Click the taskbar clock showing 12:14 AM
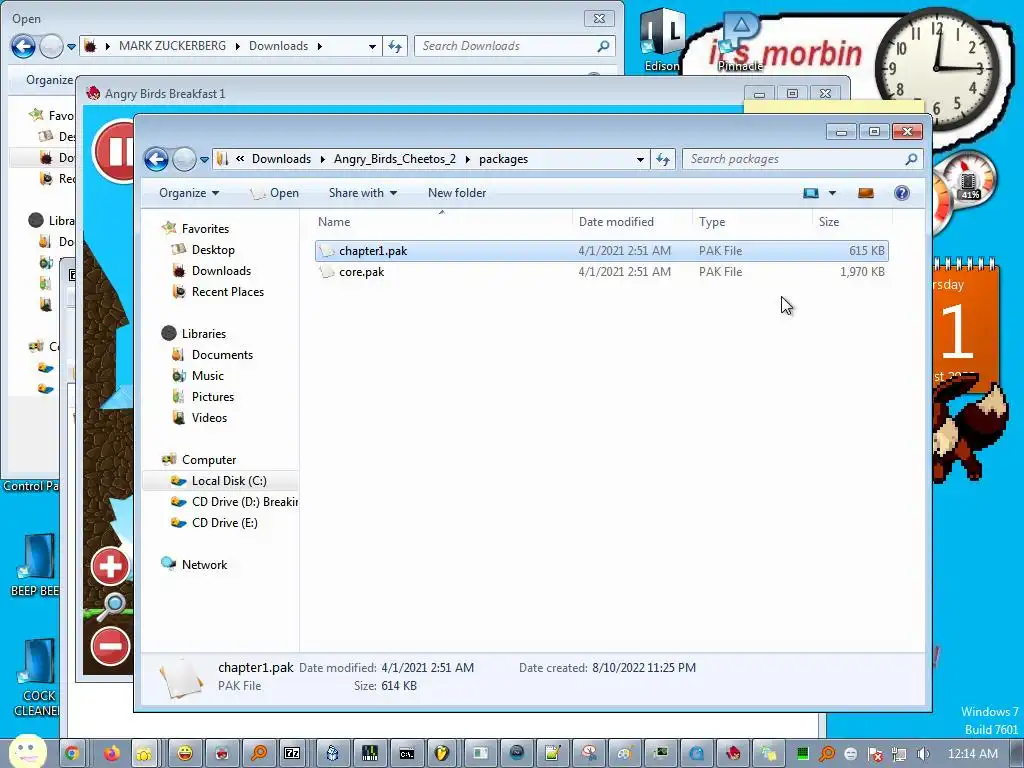This screenshot has width=1024, height=768. pyautogui.click(x=972, y=754)
